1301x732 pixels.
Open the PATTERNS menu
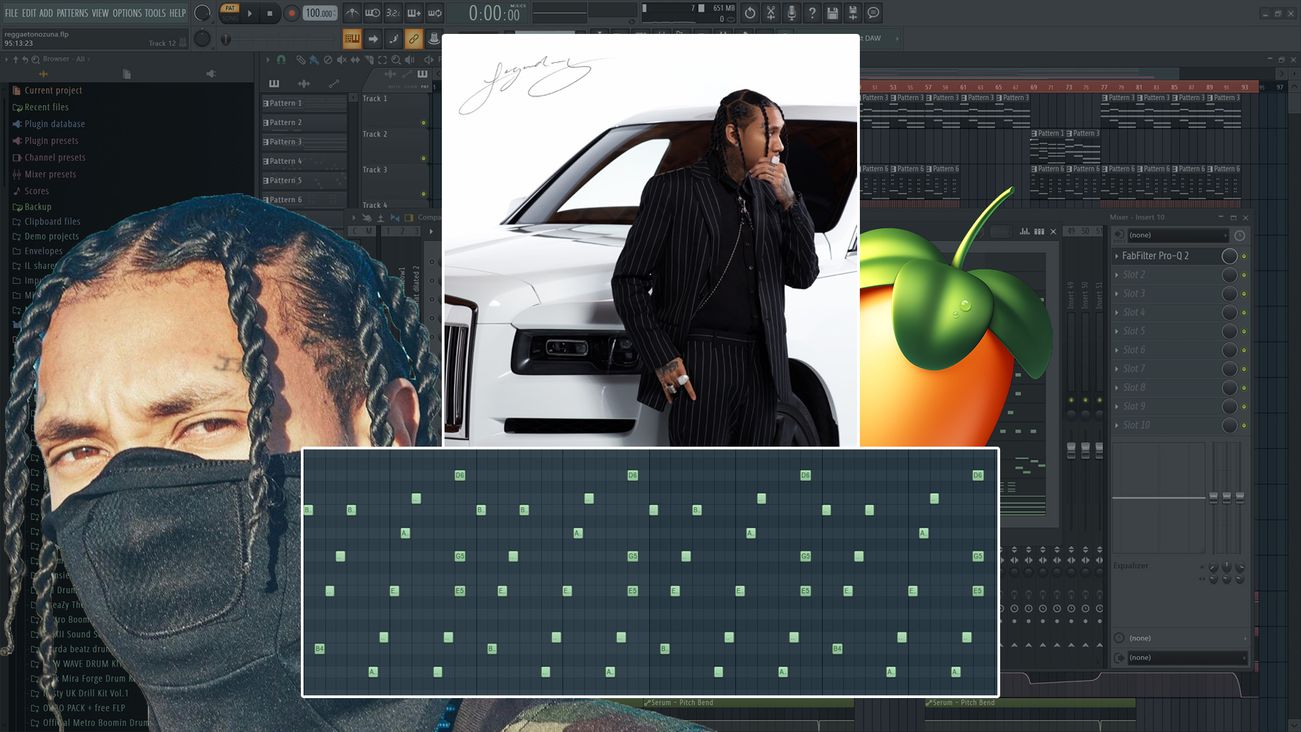72,13
